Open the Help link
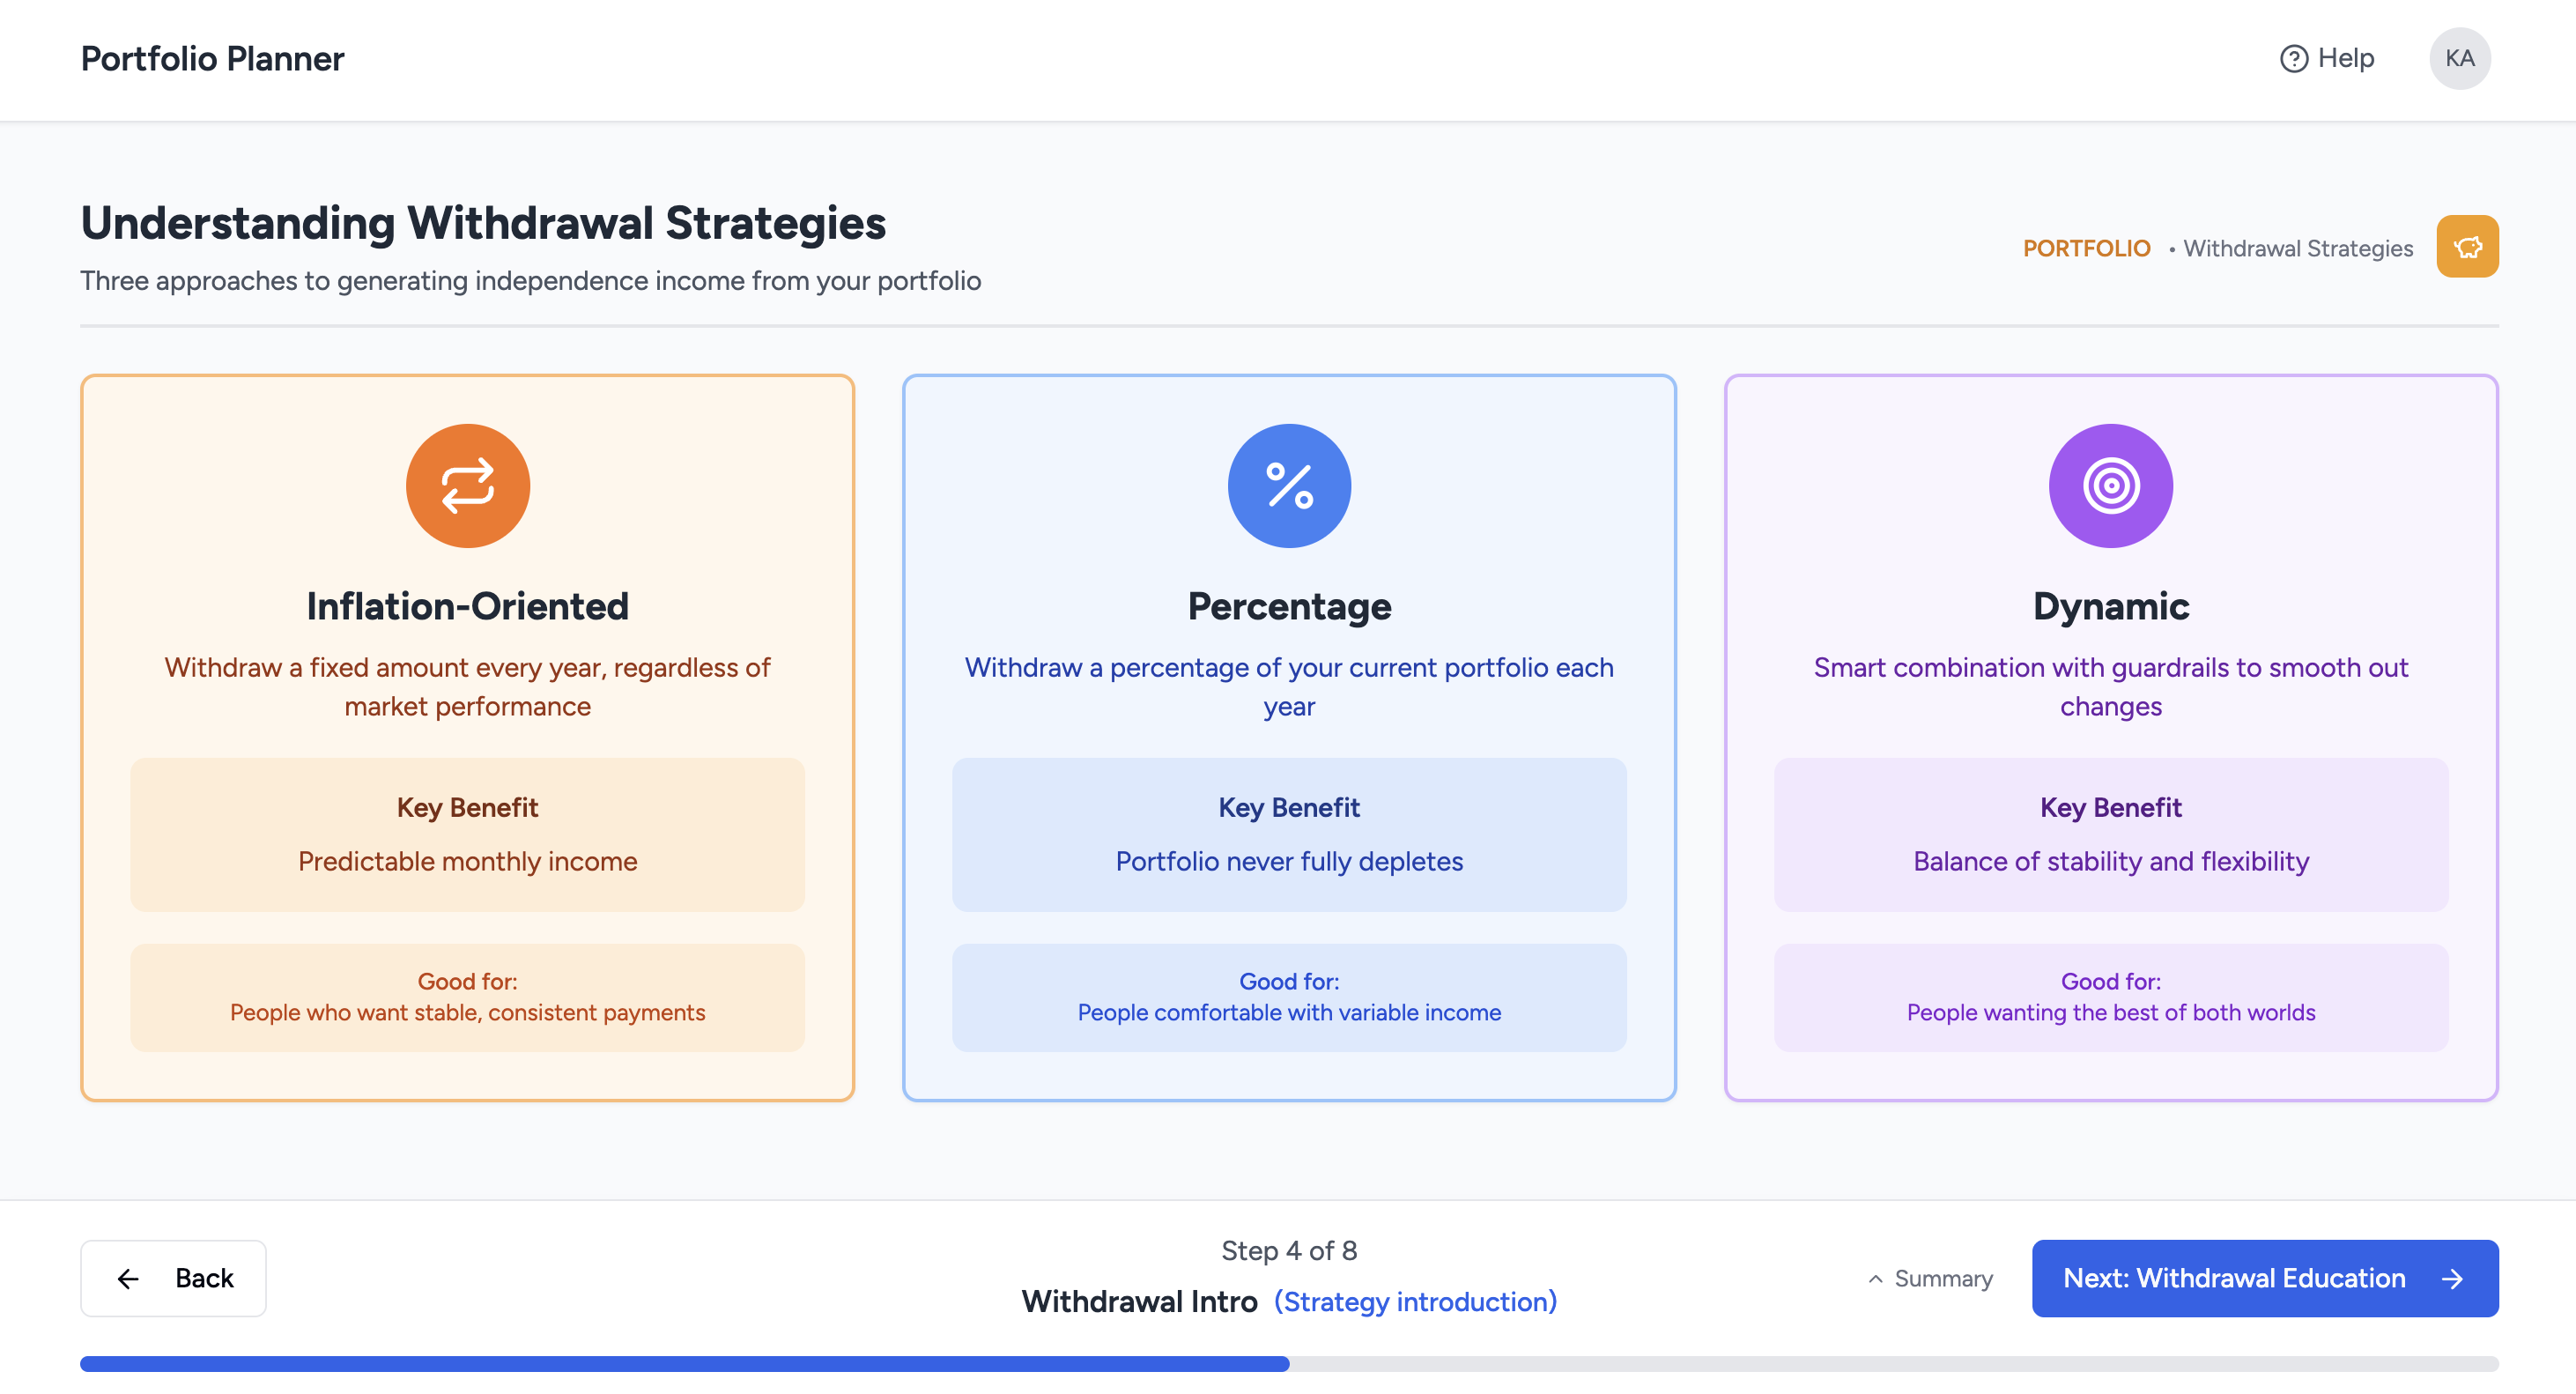 coord(2345,59)
